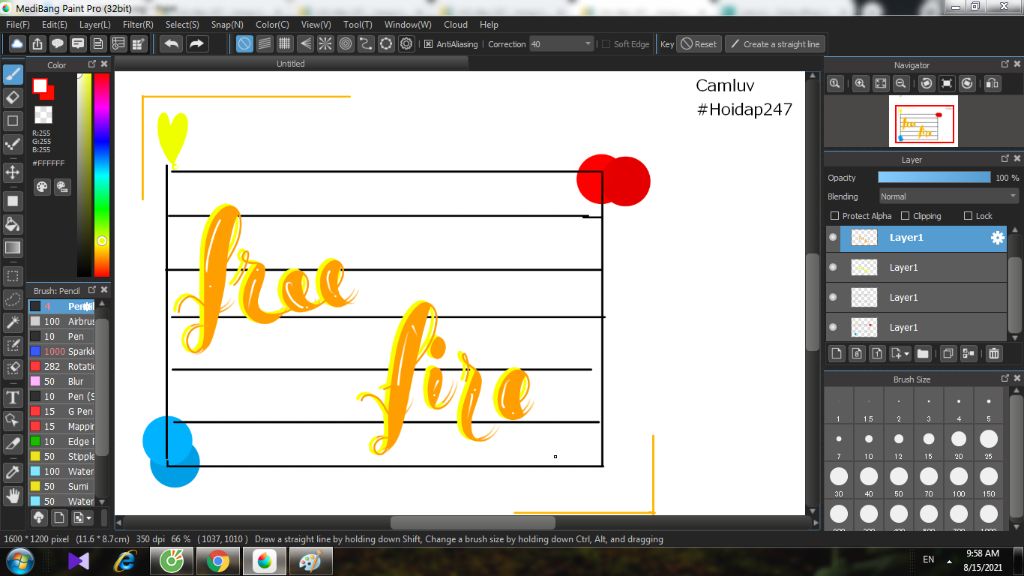Click the rainbow hue strip
1024x576 pixels.
(x=102, y=175)
